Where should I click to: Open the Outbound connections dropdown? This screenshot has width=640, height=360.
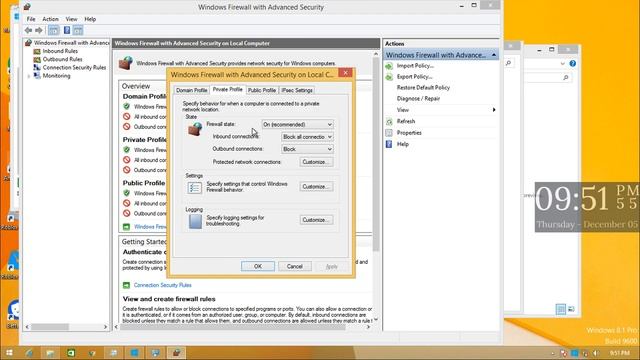pyautogui.click(x=307, y=149)
